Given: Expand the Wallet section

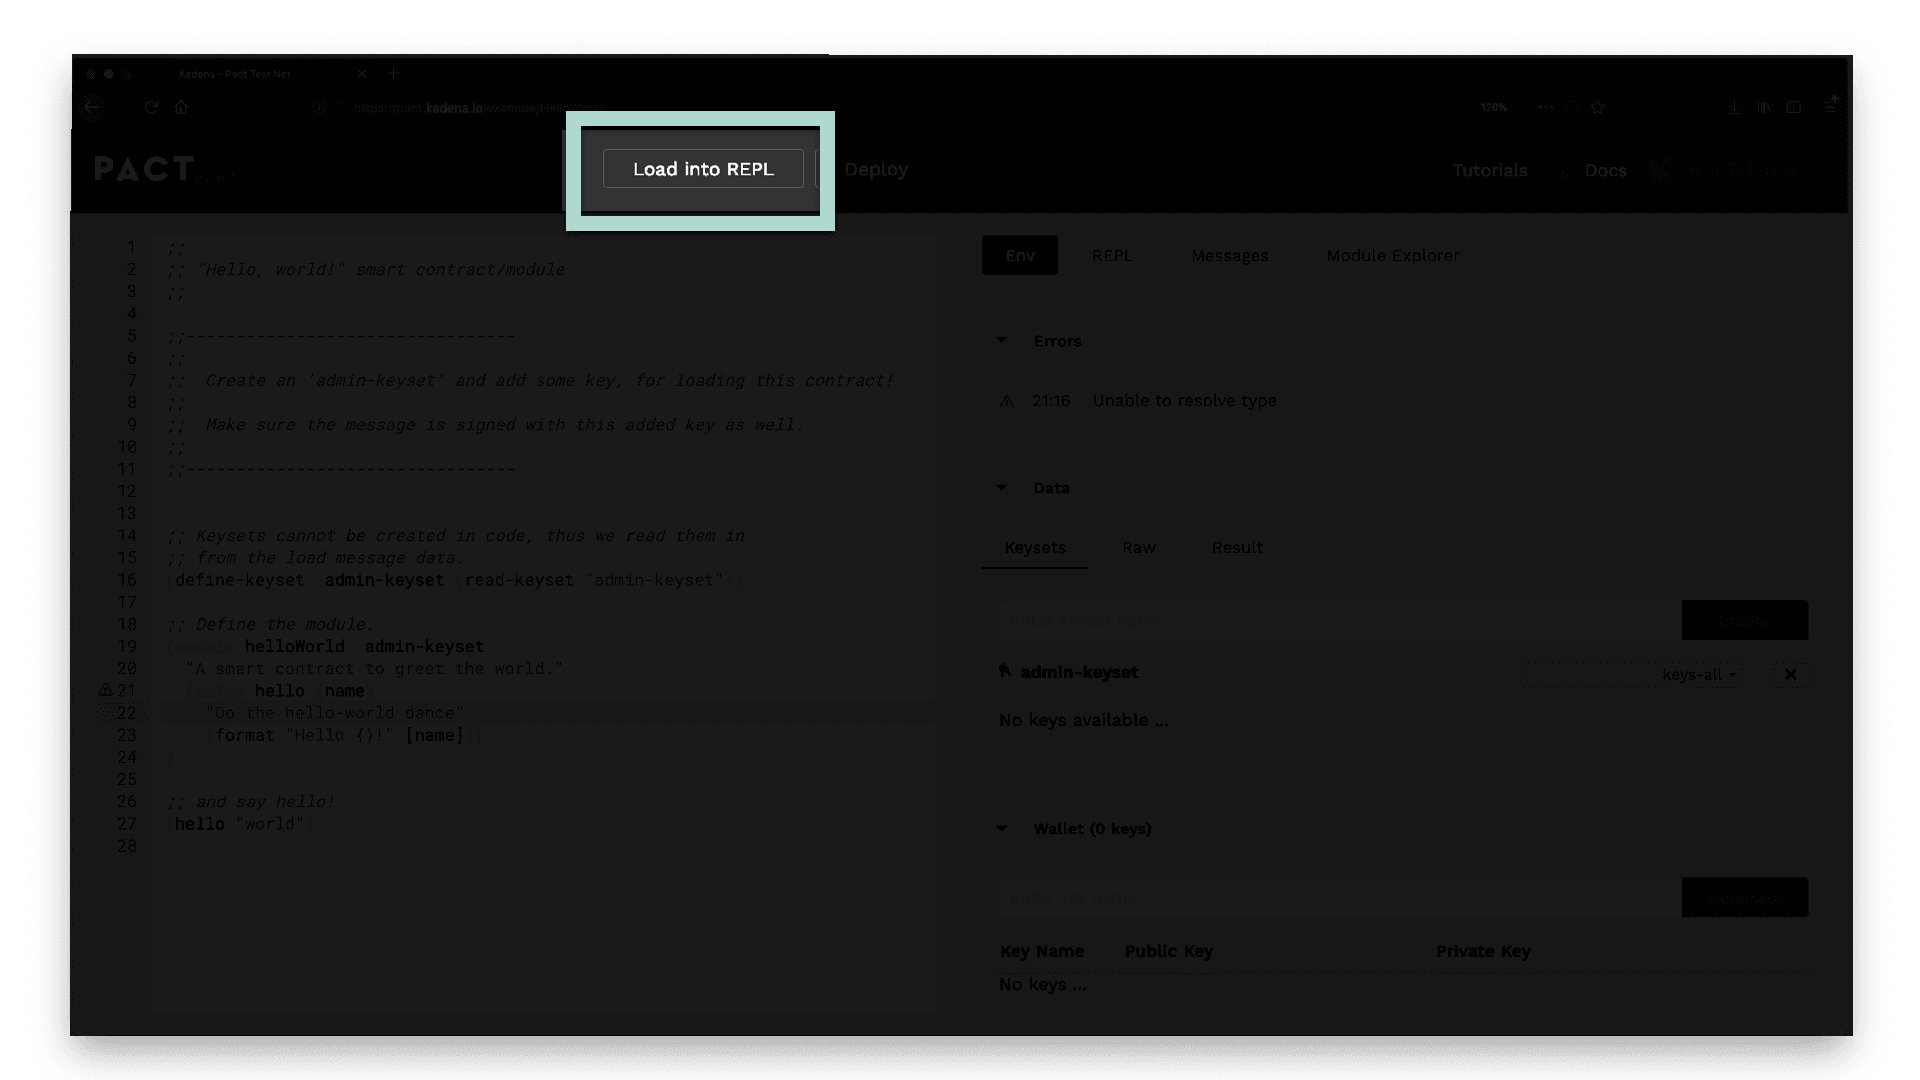Looking at the screenshot, I should pos(1001,827).
